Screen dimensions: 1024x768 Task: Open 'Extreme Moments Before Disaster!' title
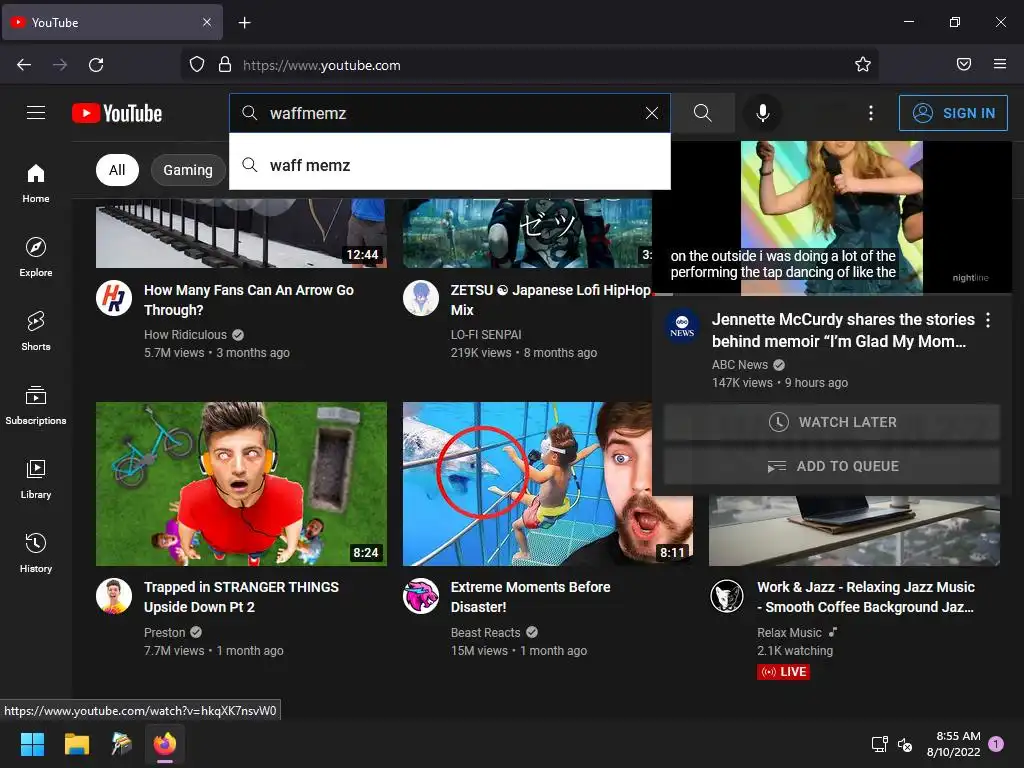pyautogui.click(x=530, y=597)
